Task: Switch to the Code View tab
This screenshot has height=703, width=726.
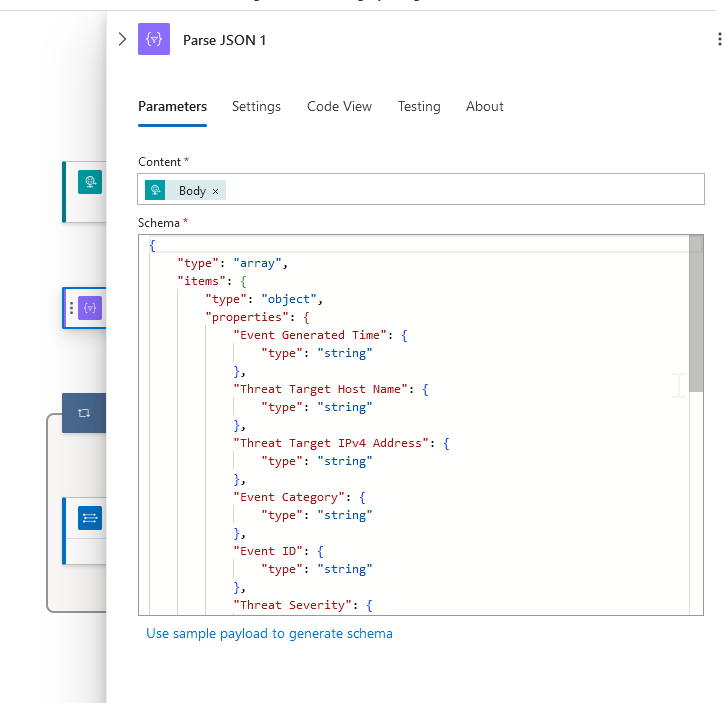Action: tap(339, 107)
